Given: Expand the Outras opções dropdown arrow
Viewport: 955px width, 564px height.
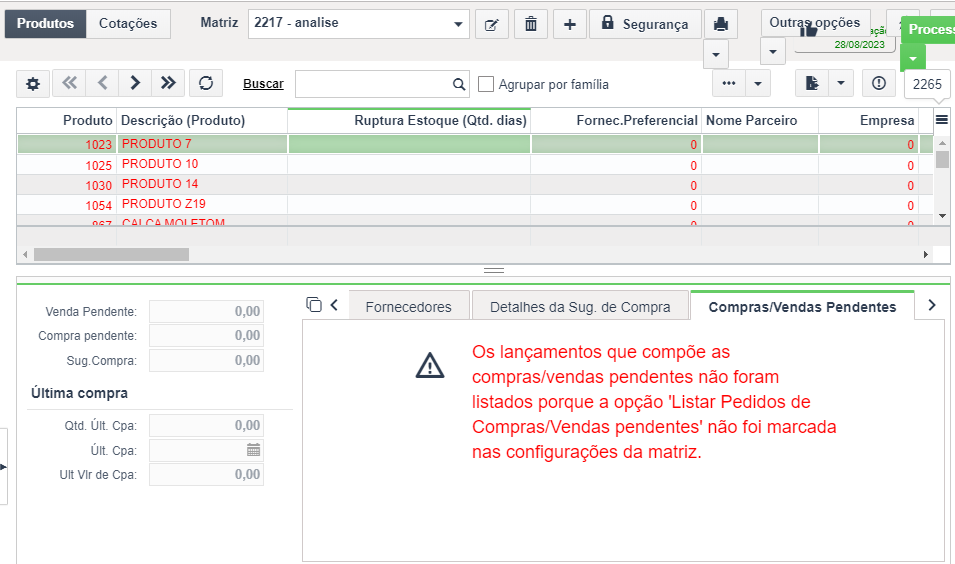Looking at the screenshot, I should click(773, 52).
